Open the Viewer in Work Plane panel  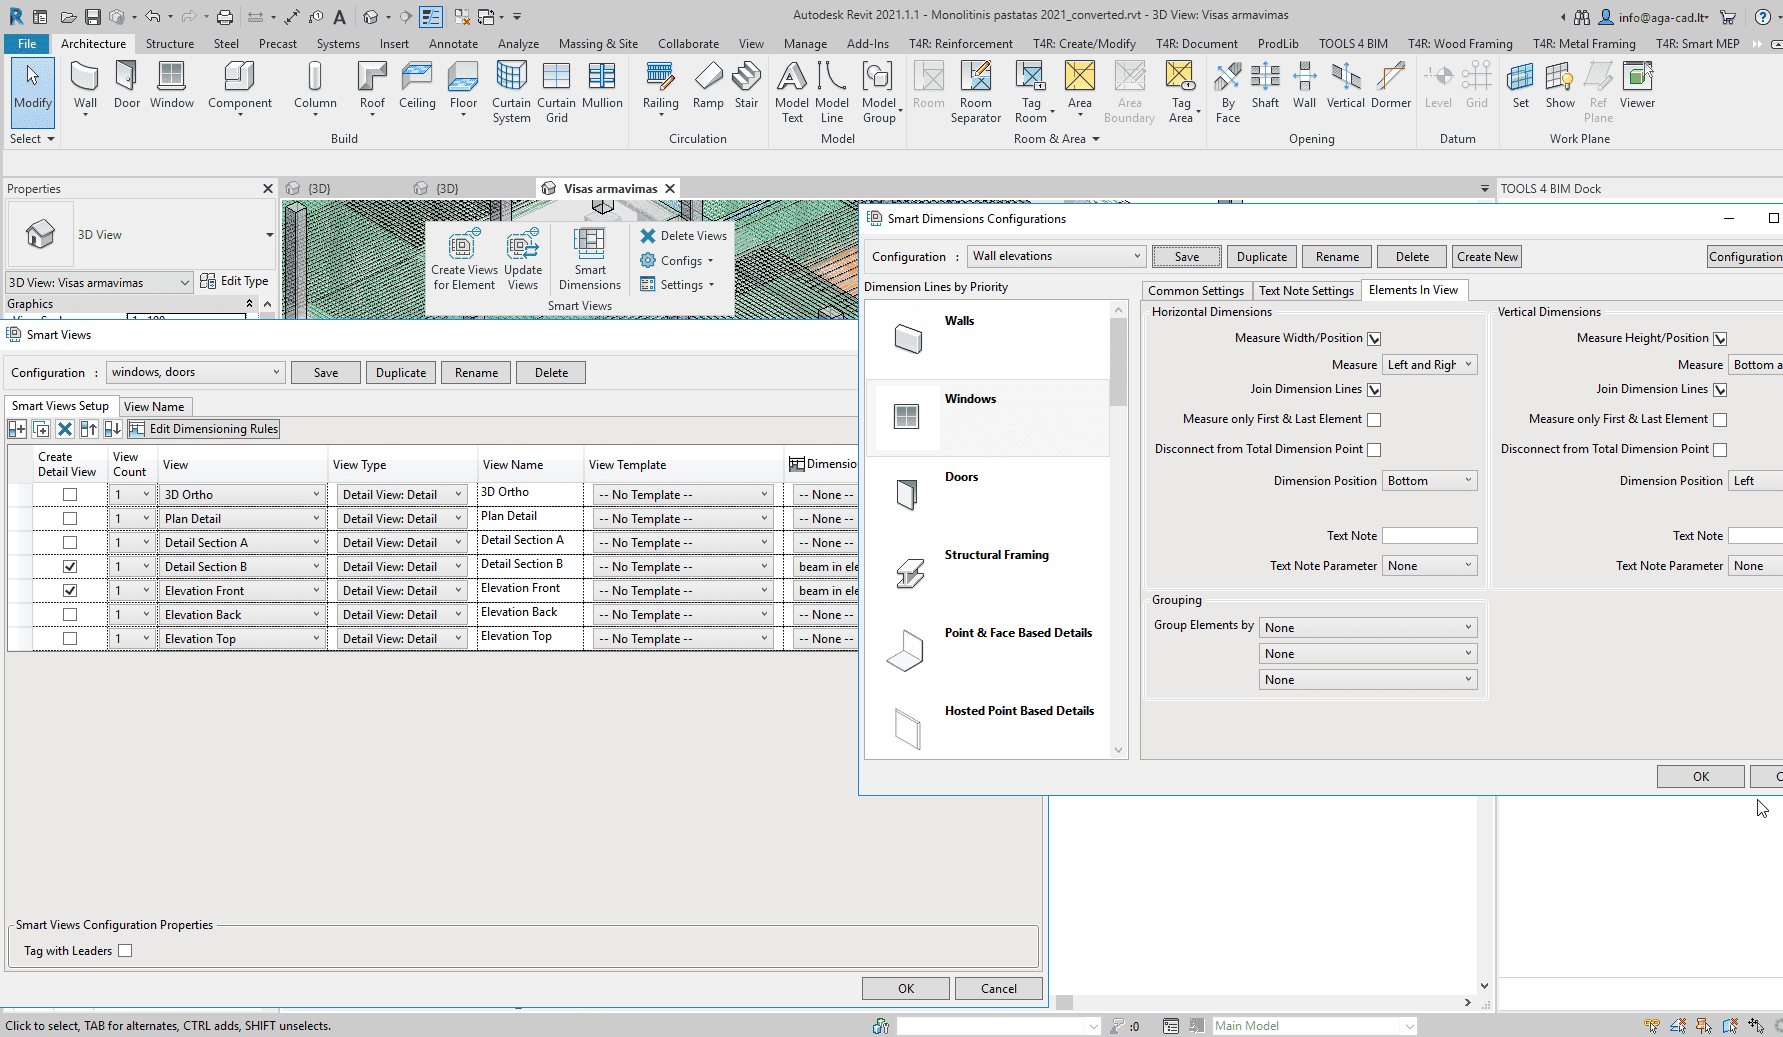pos(1637,85)
